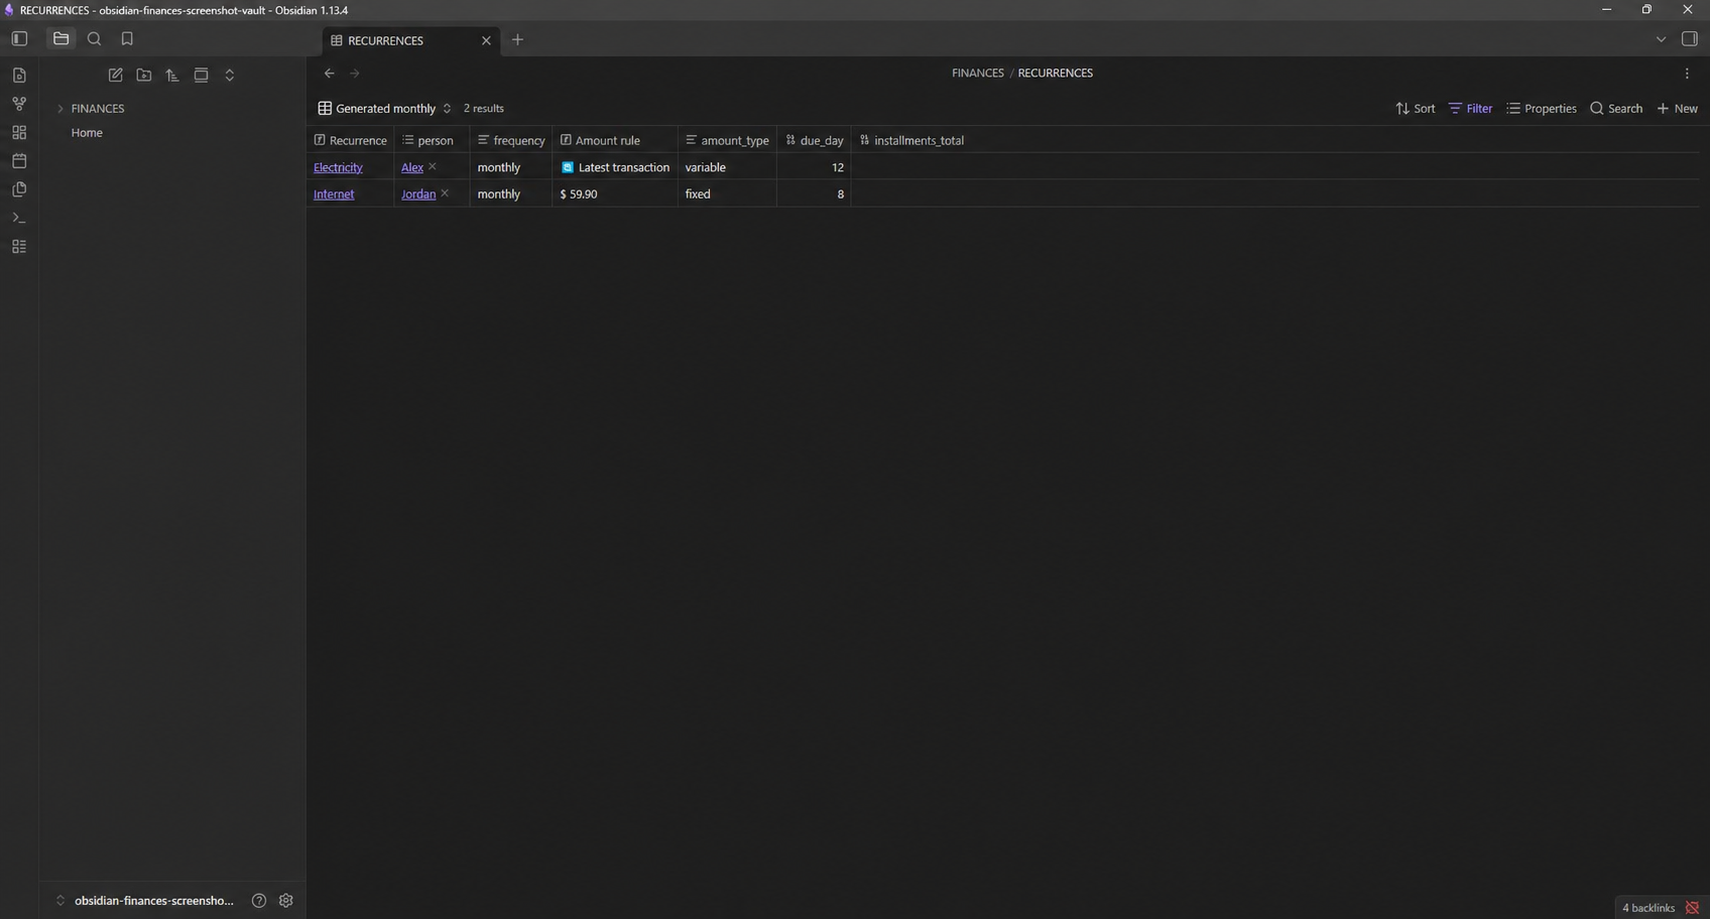Open settings gear icon

coord(286,901)
